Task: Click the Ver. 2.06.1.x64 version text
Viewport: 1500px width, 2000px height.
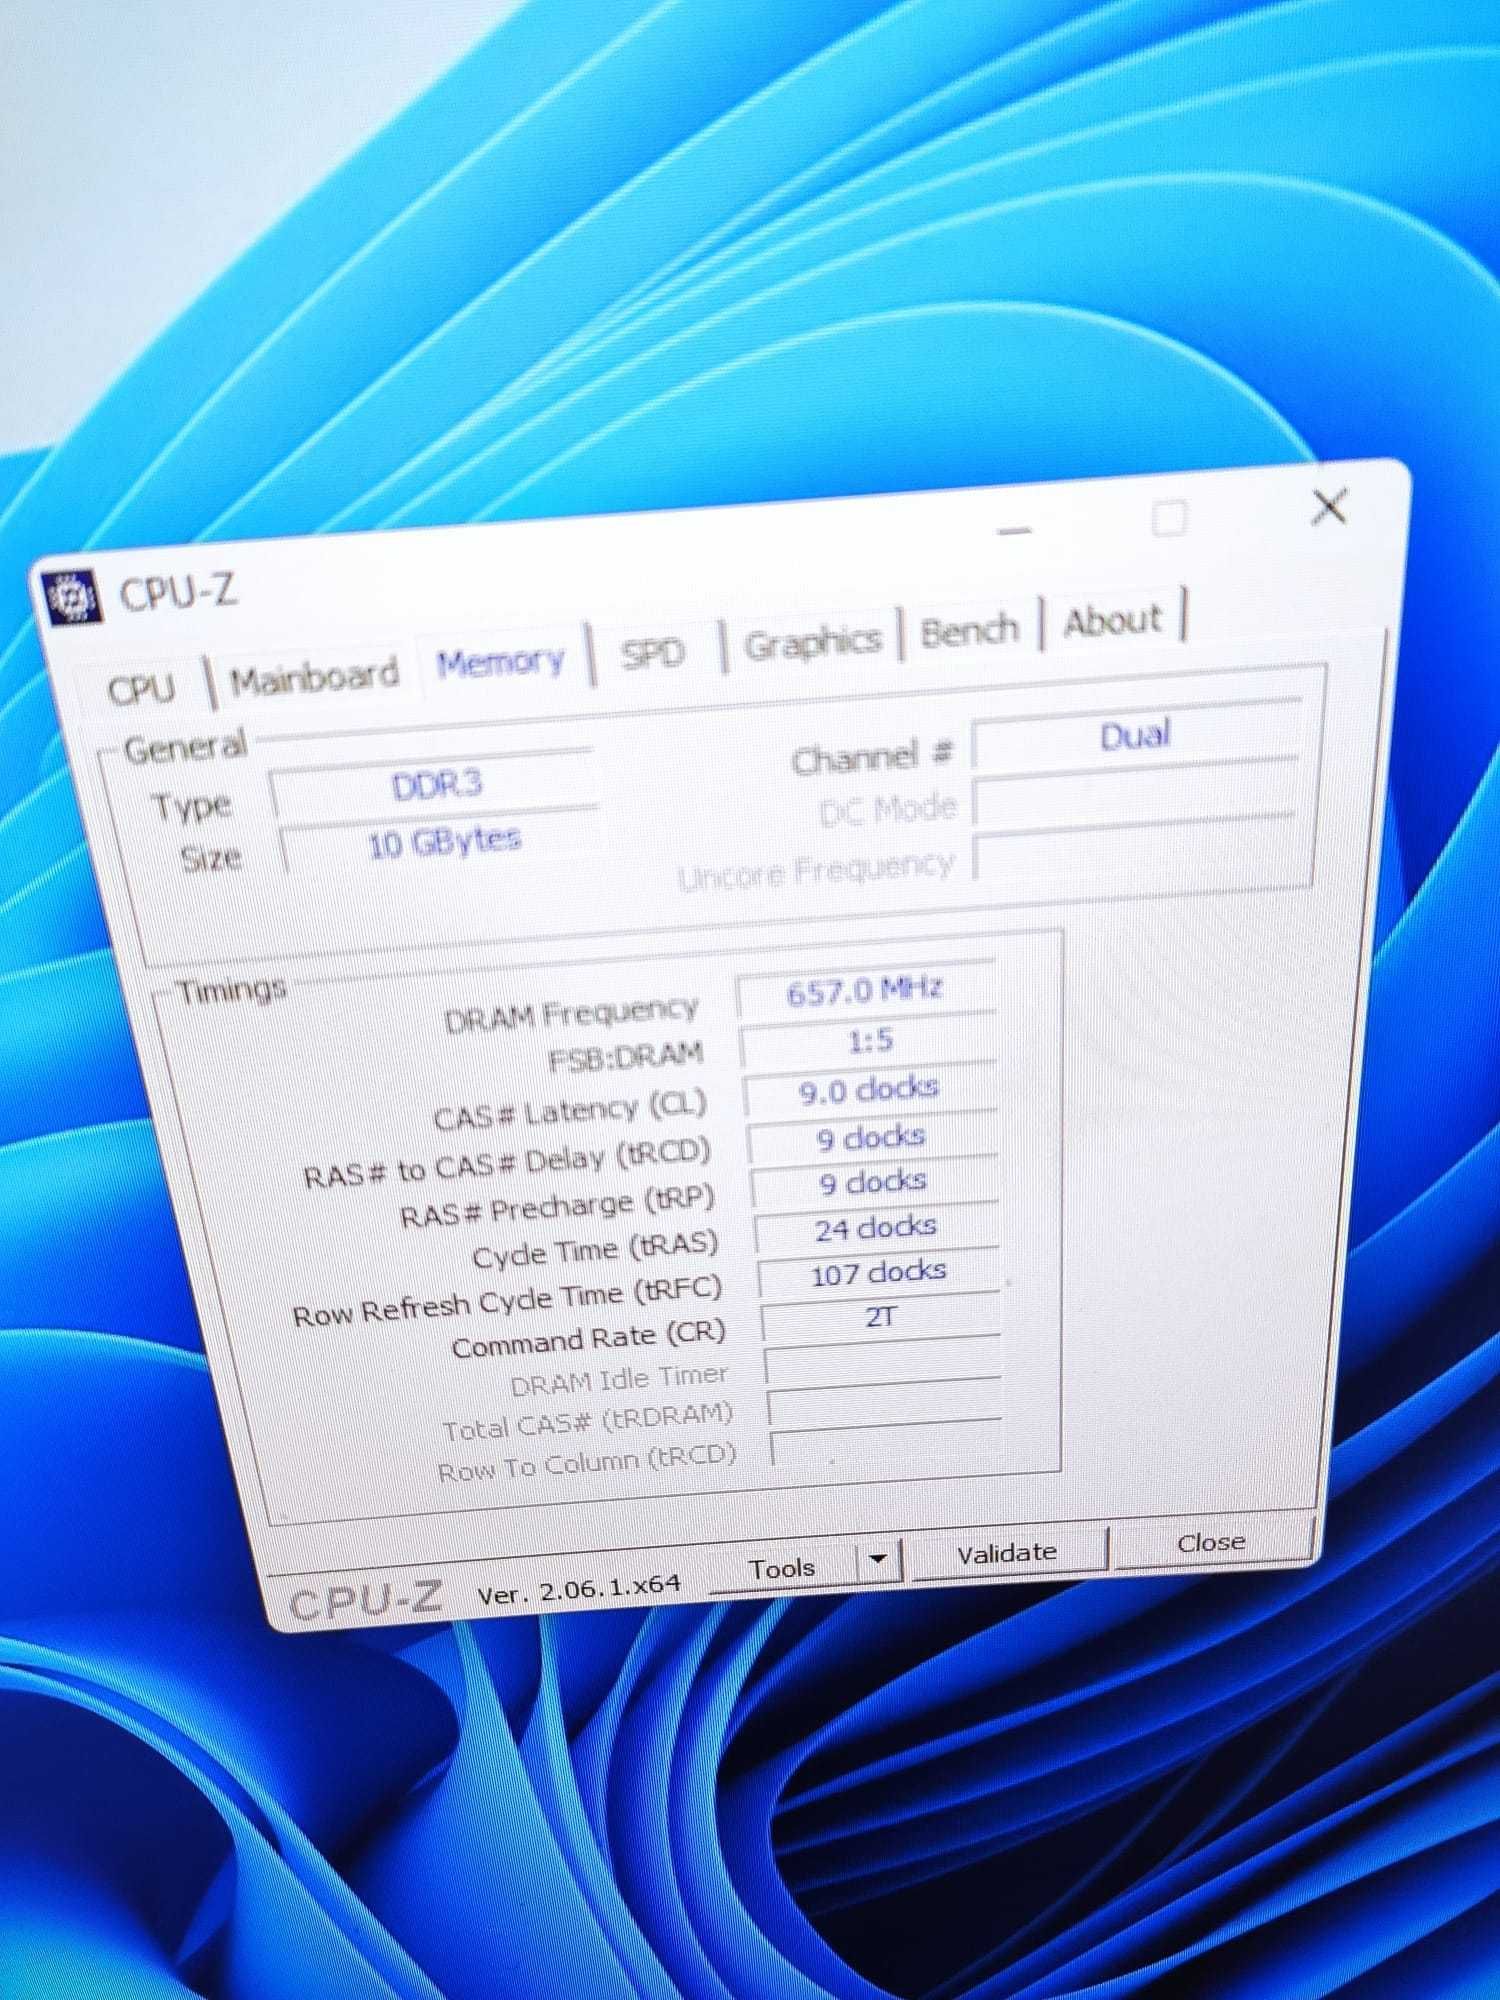Action: [578, 1588]
